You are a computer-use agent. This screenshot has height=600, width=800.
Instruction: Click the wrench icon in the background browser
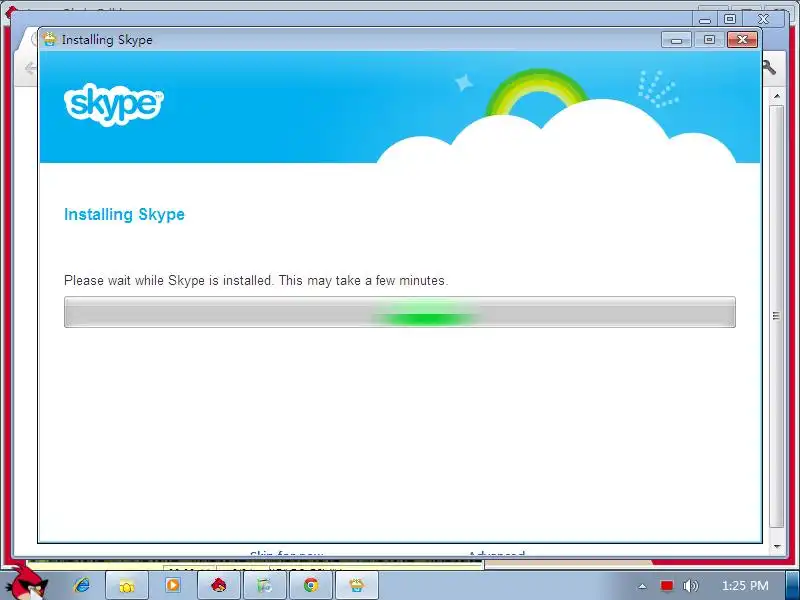click(x=769, y=67)
